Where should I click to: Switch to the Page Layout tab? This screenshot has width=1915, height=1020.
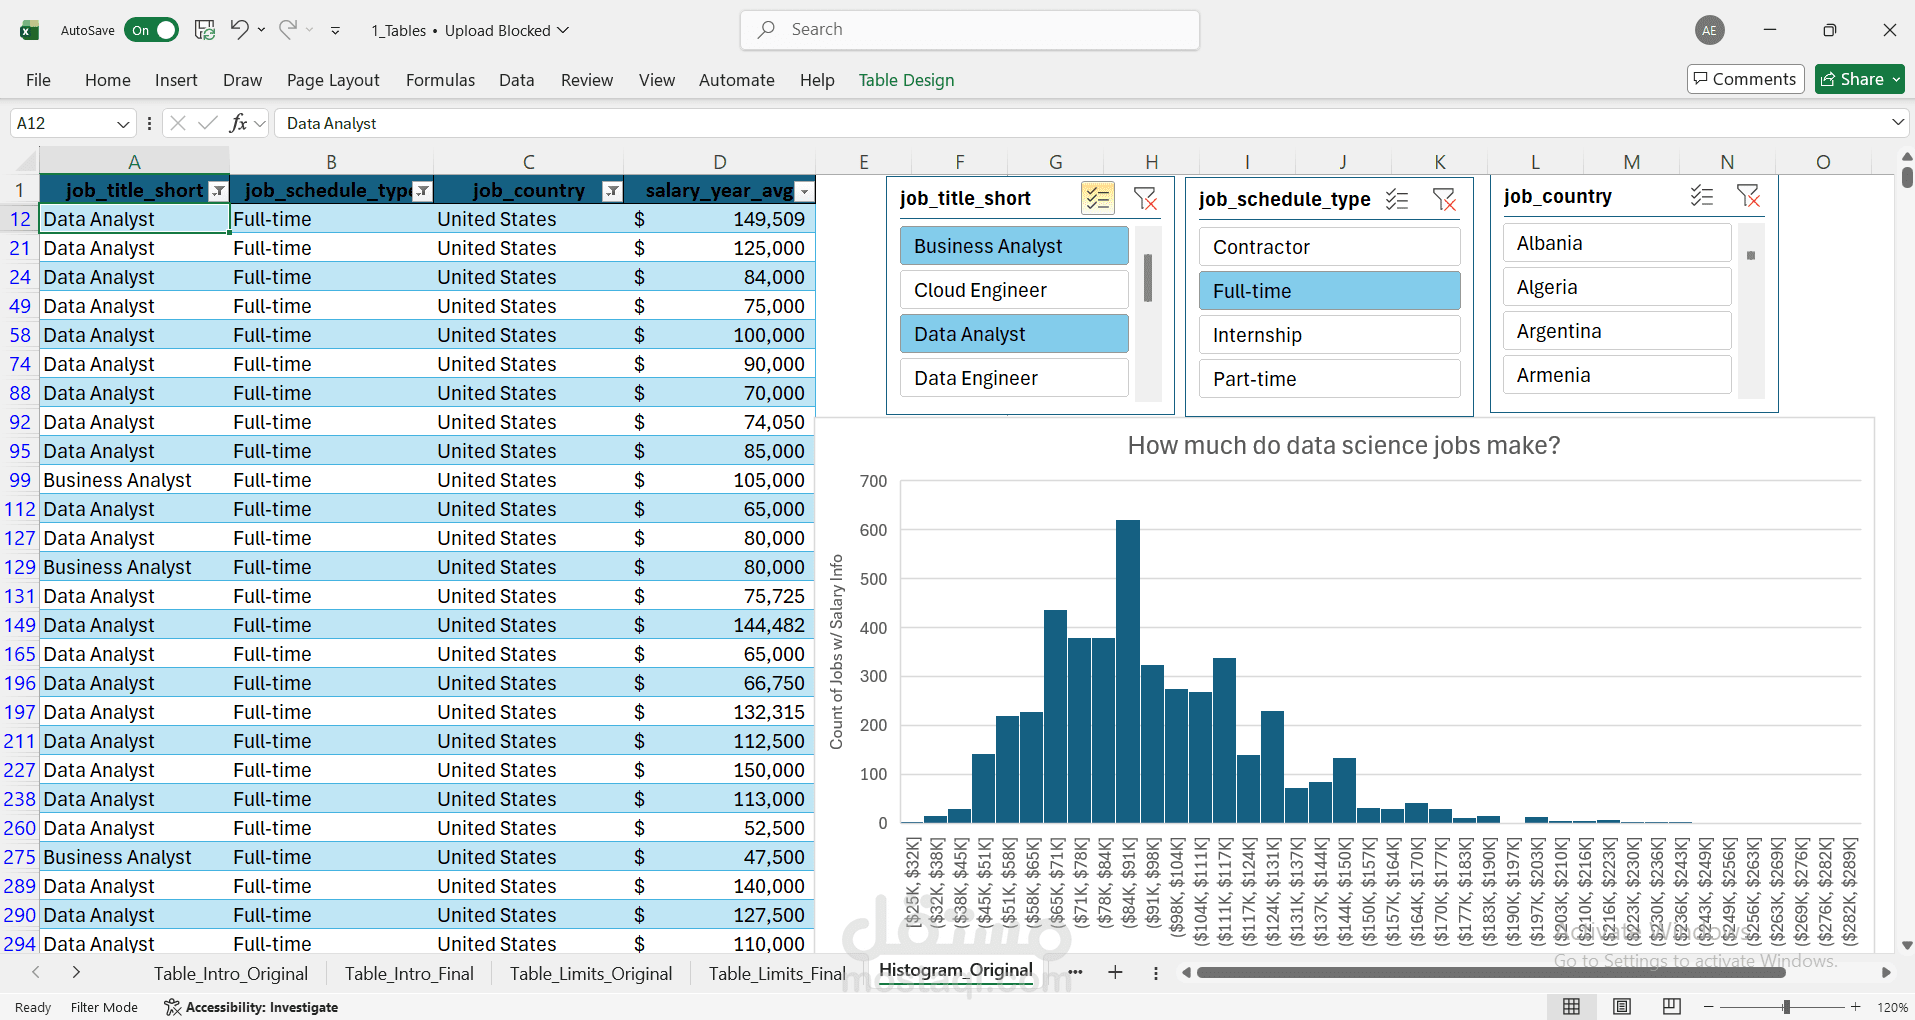coord(333,80)
